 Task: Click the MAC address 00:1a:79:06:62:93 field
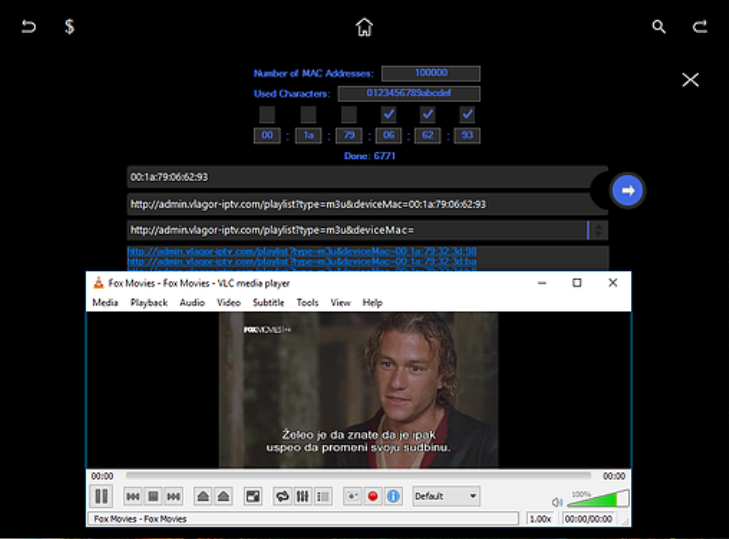pos(367,177)
